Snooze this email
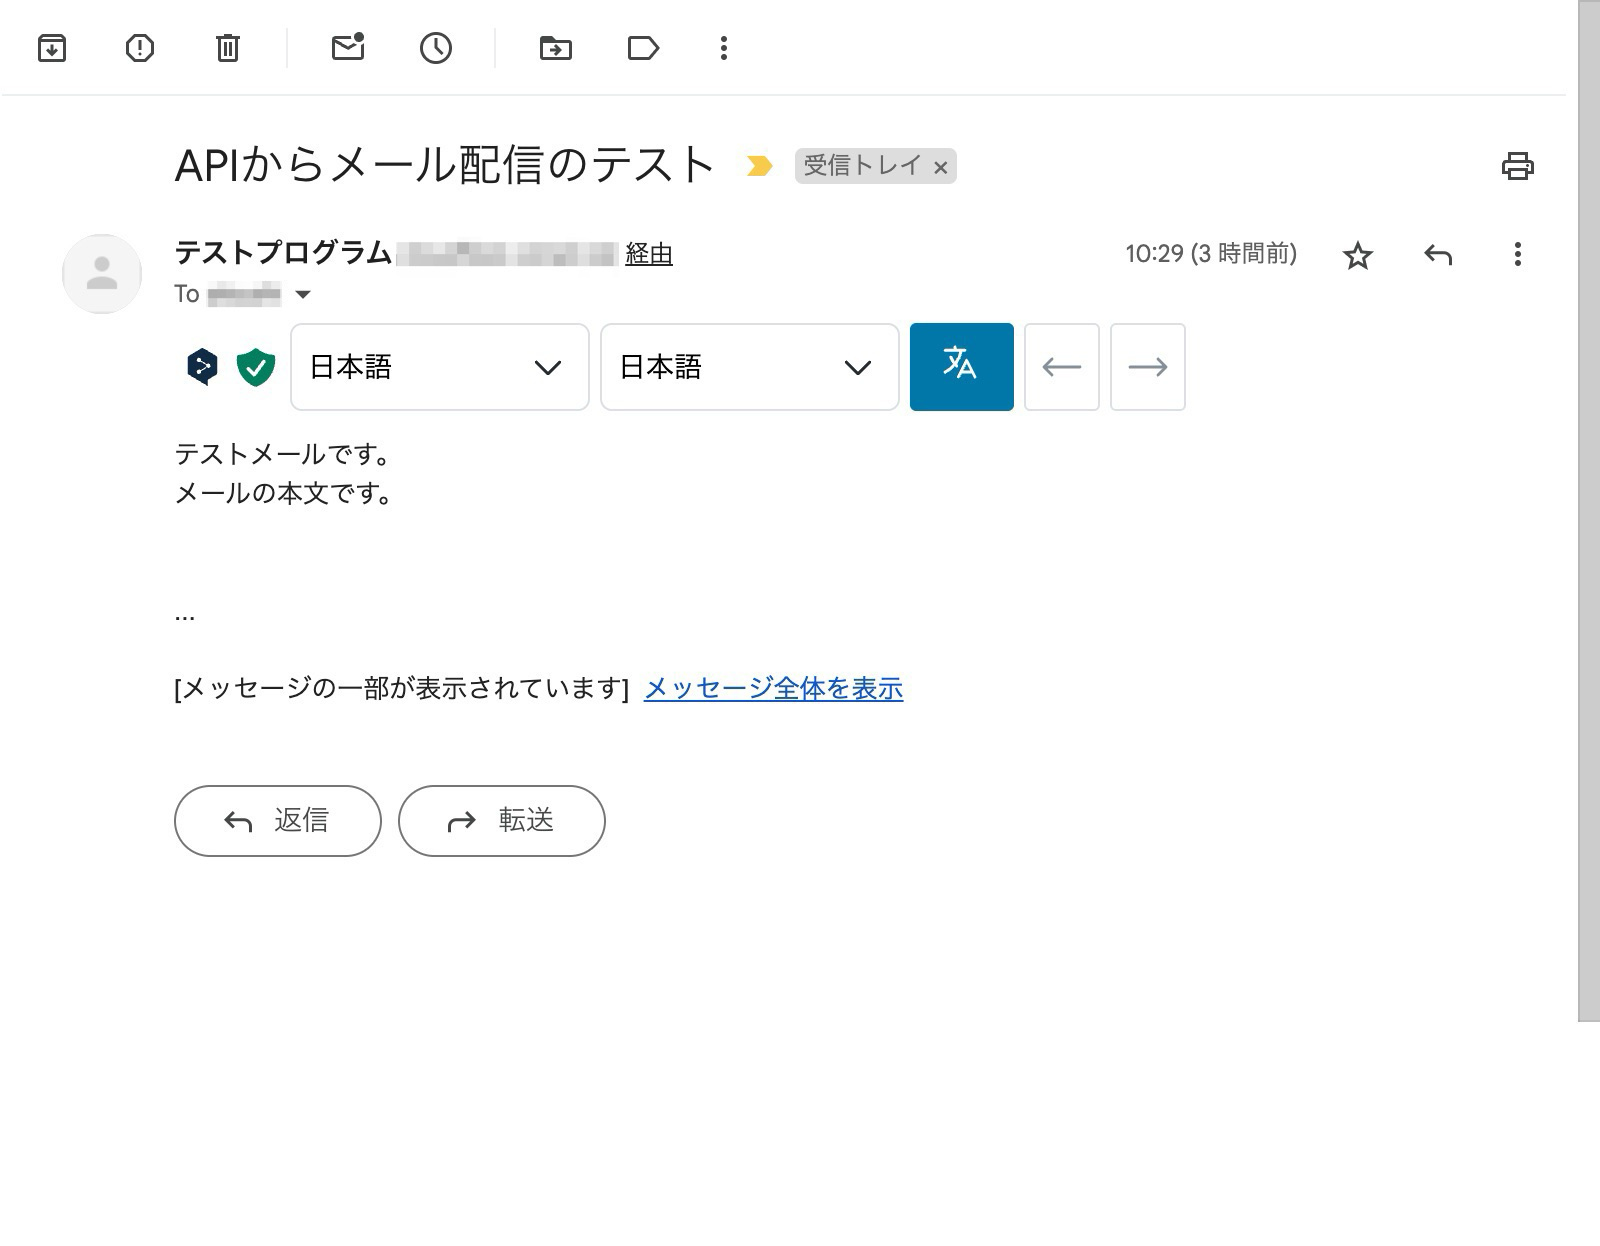Screen dimensions: 1600x1246 434,48
